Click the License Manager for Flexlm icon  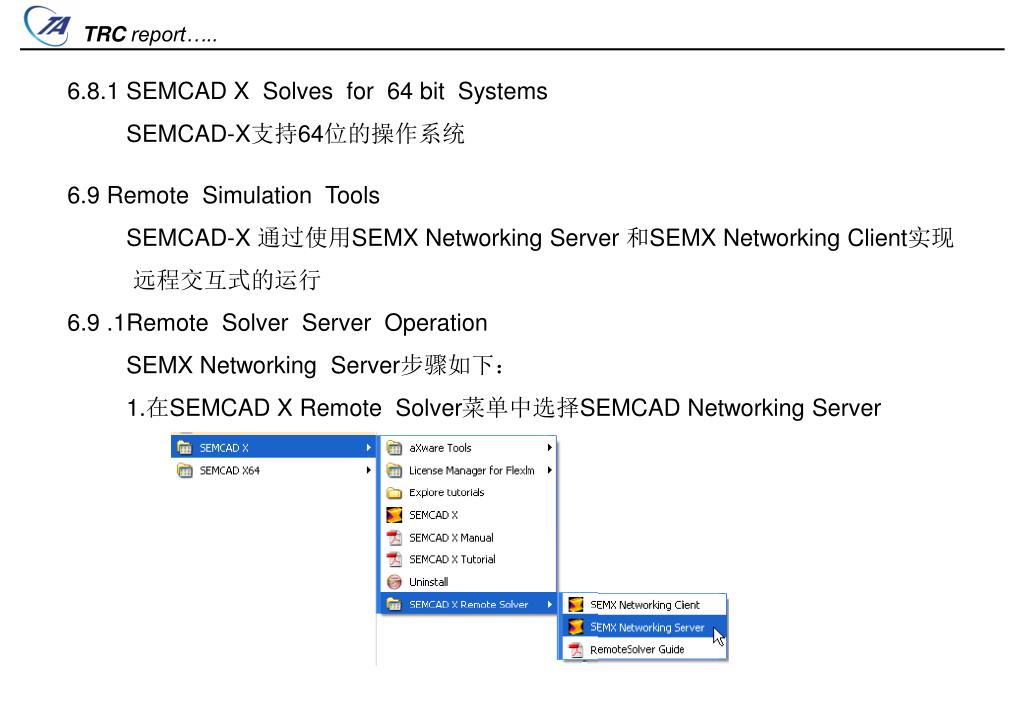pos(394,470)
